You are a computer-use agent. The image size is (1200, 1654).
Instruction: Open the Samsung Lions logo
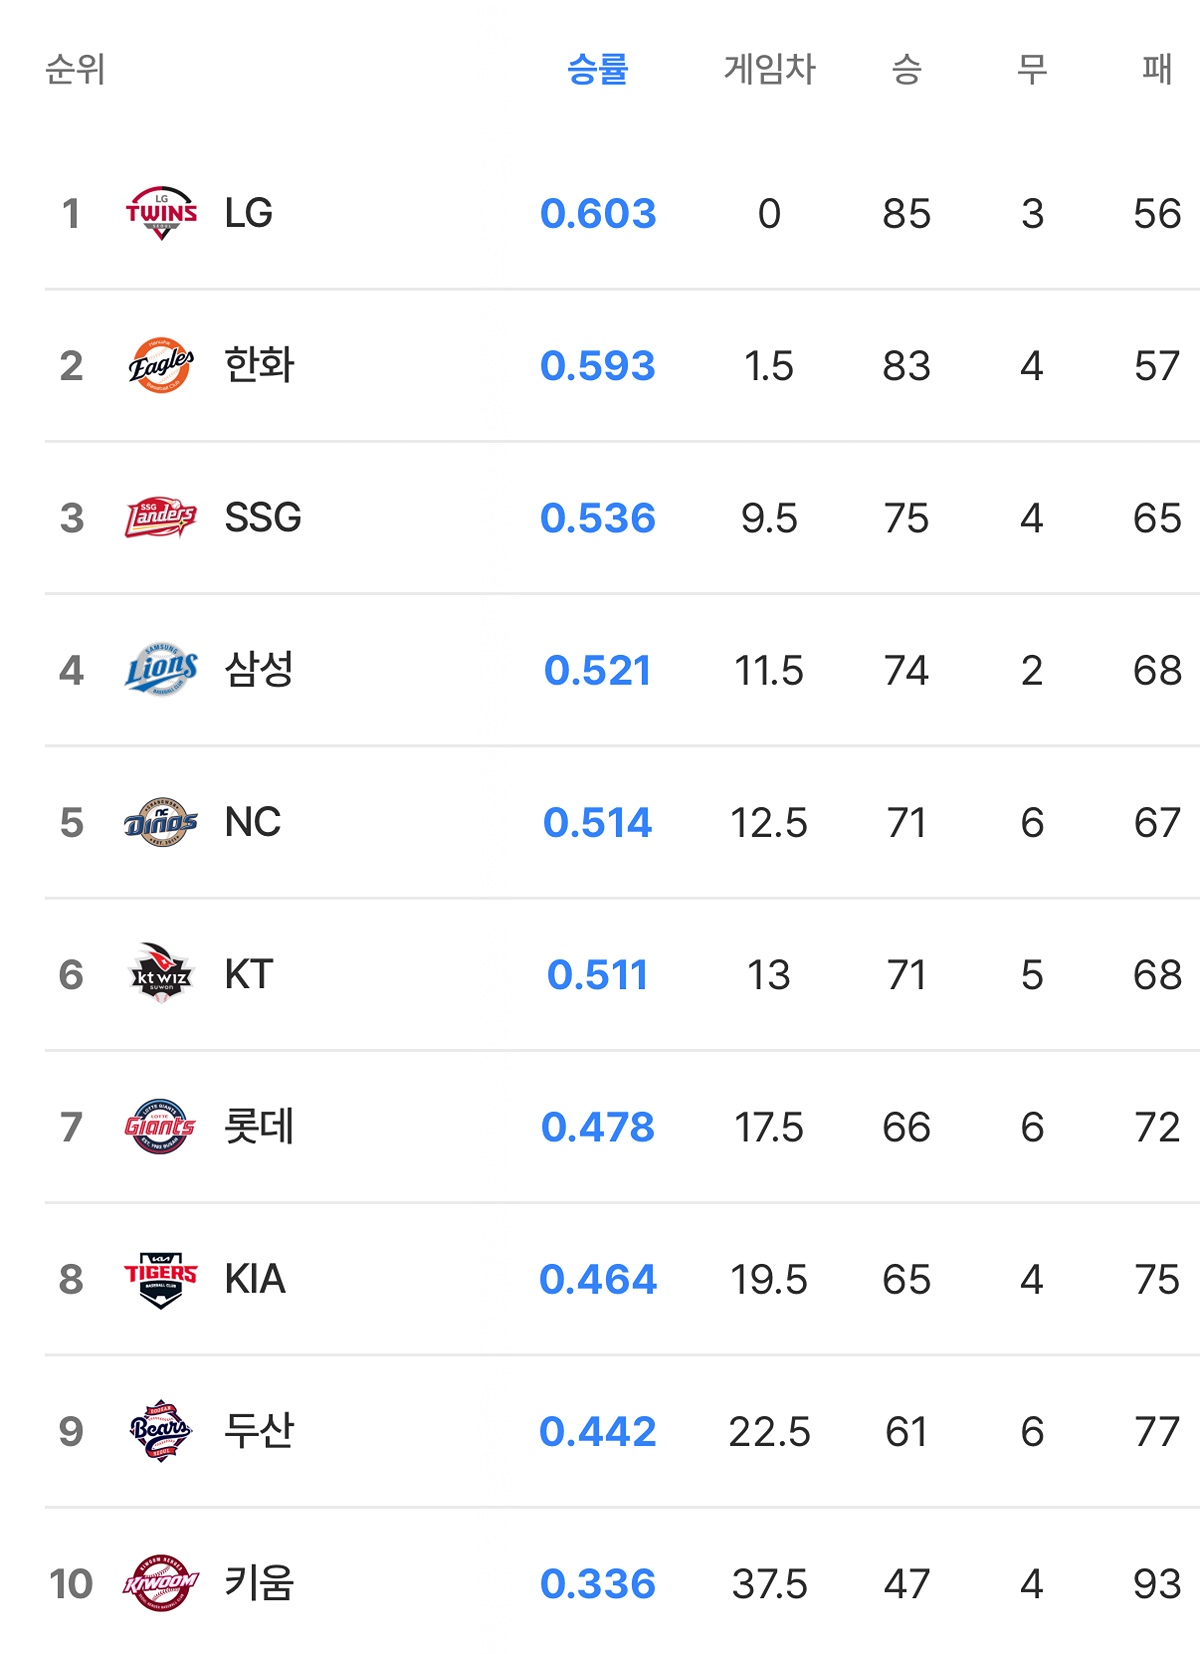[161, 670]
